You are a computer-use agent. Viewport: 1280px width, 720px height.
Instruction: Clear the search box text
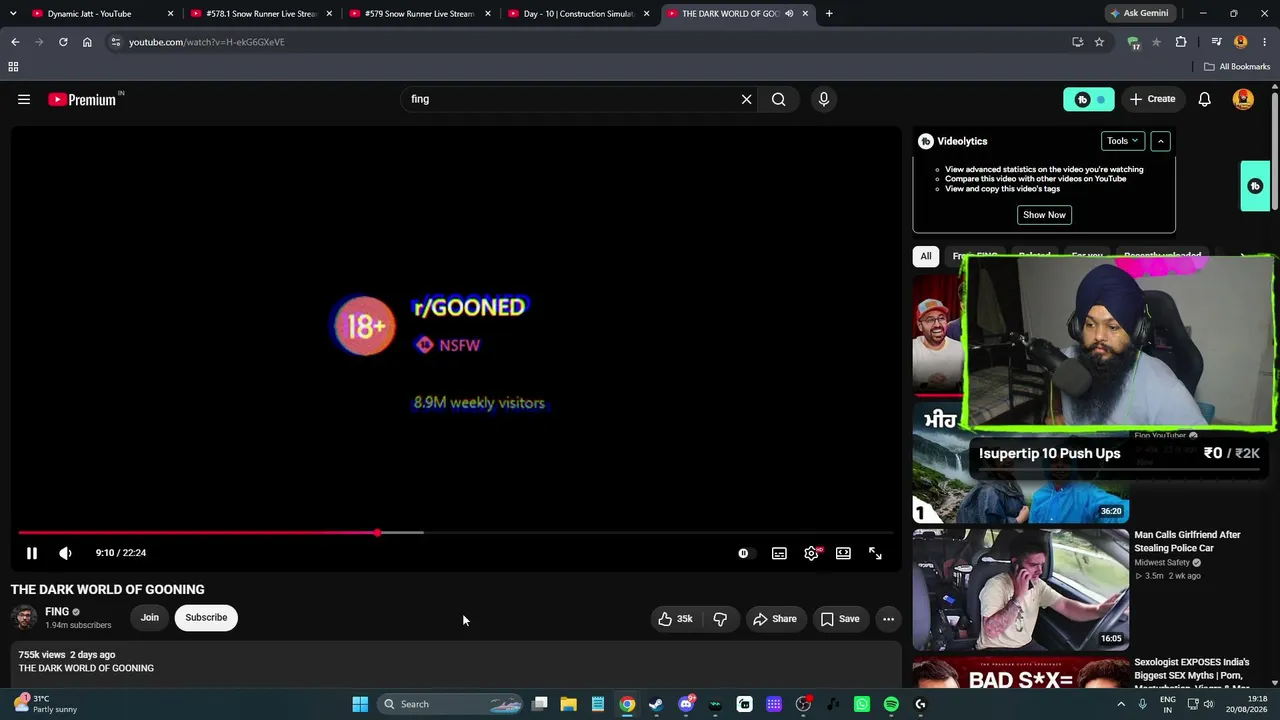tap(746, 99)
